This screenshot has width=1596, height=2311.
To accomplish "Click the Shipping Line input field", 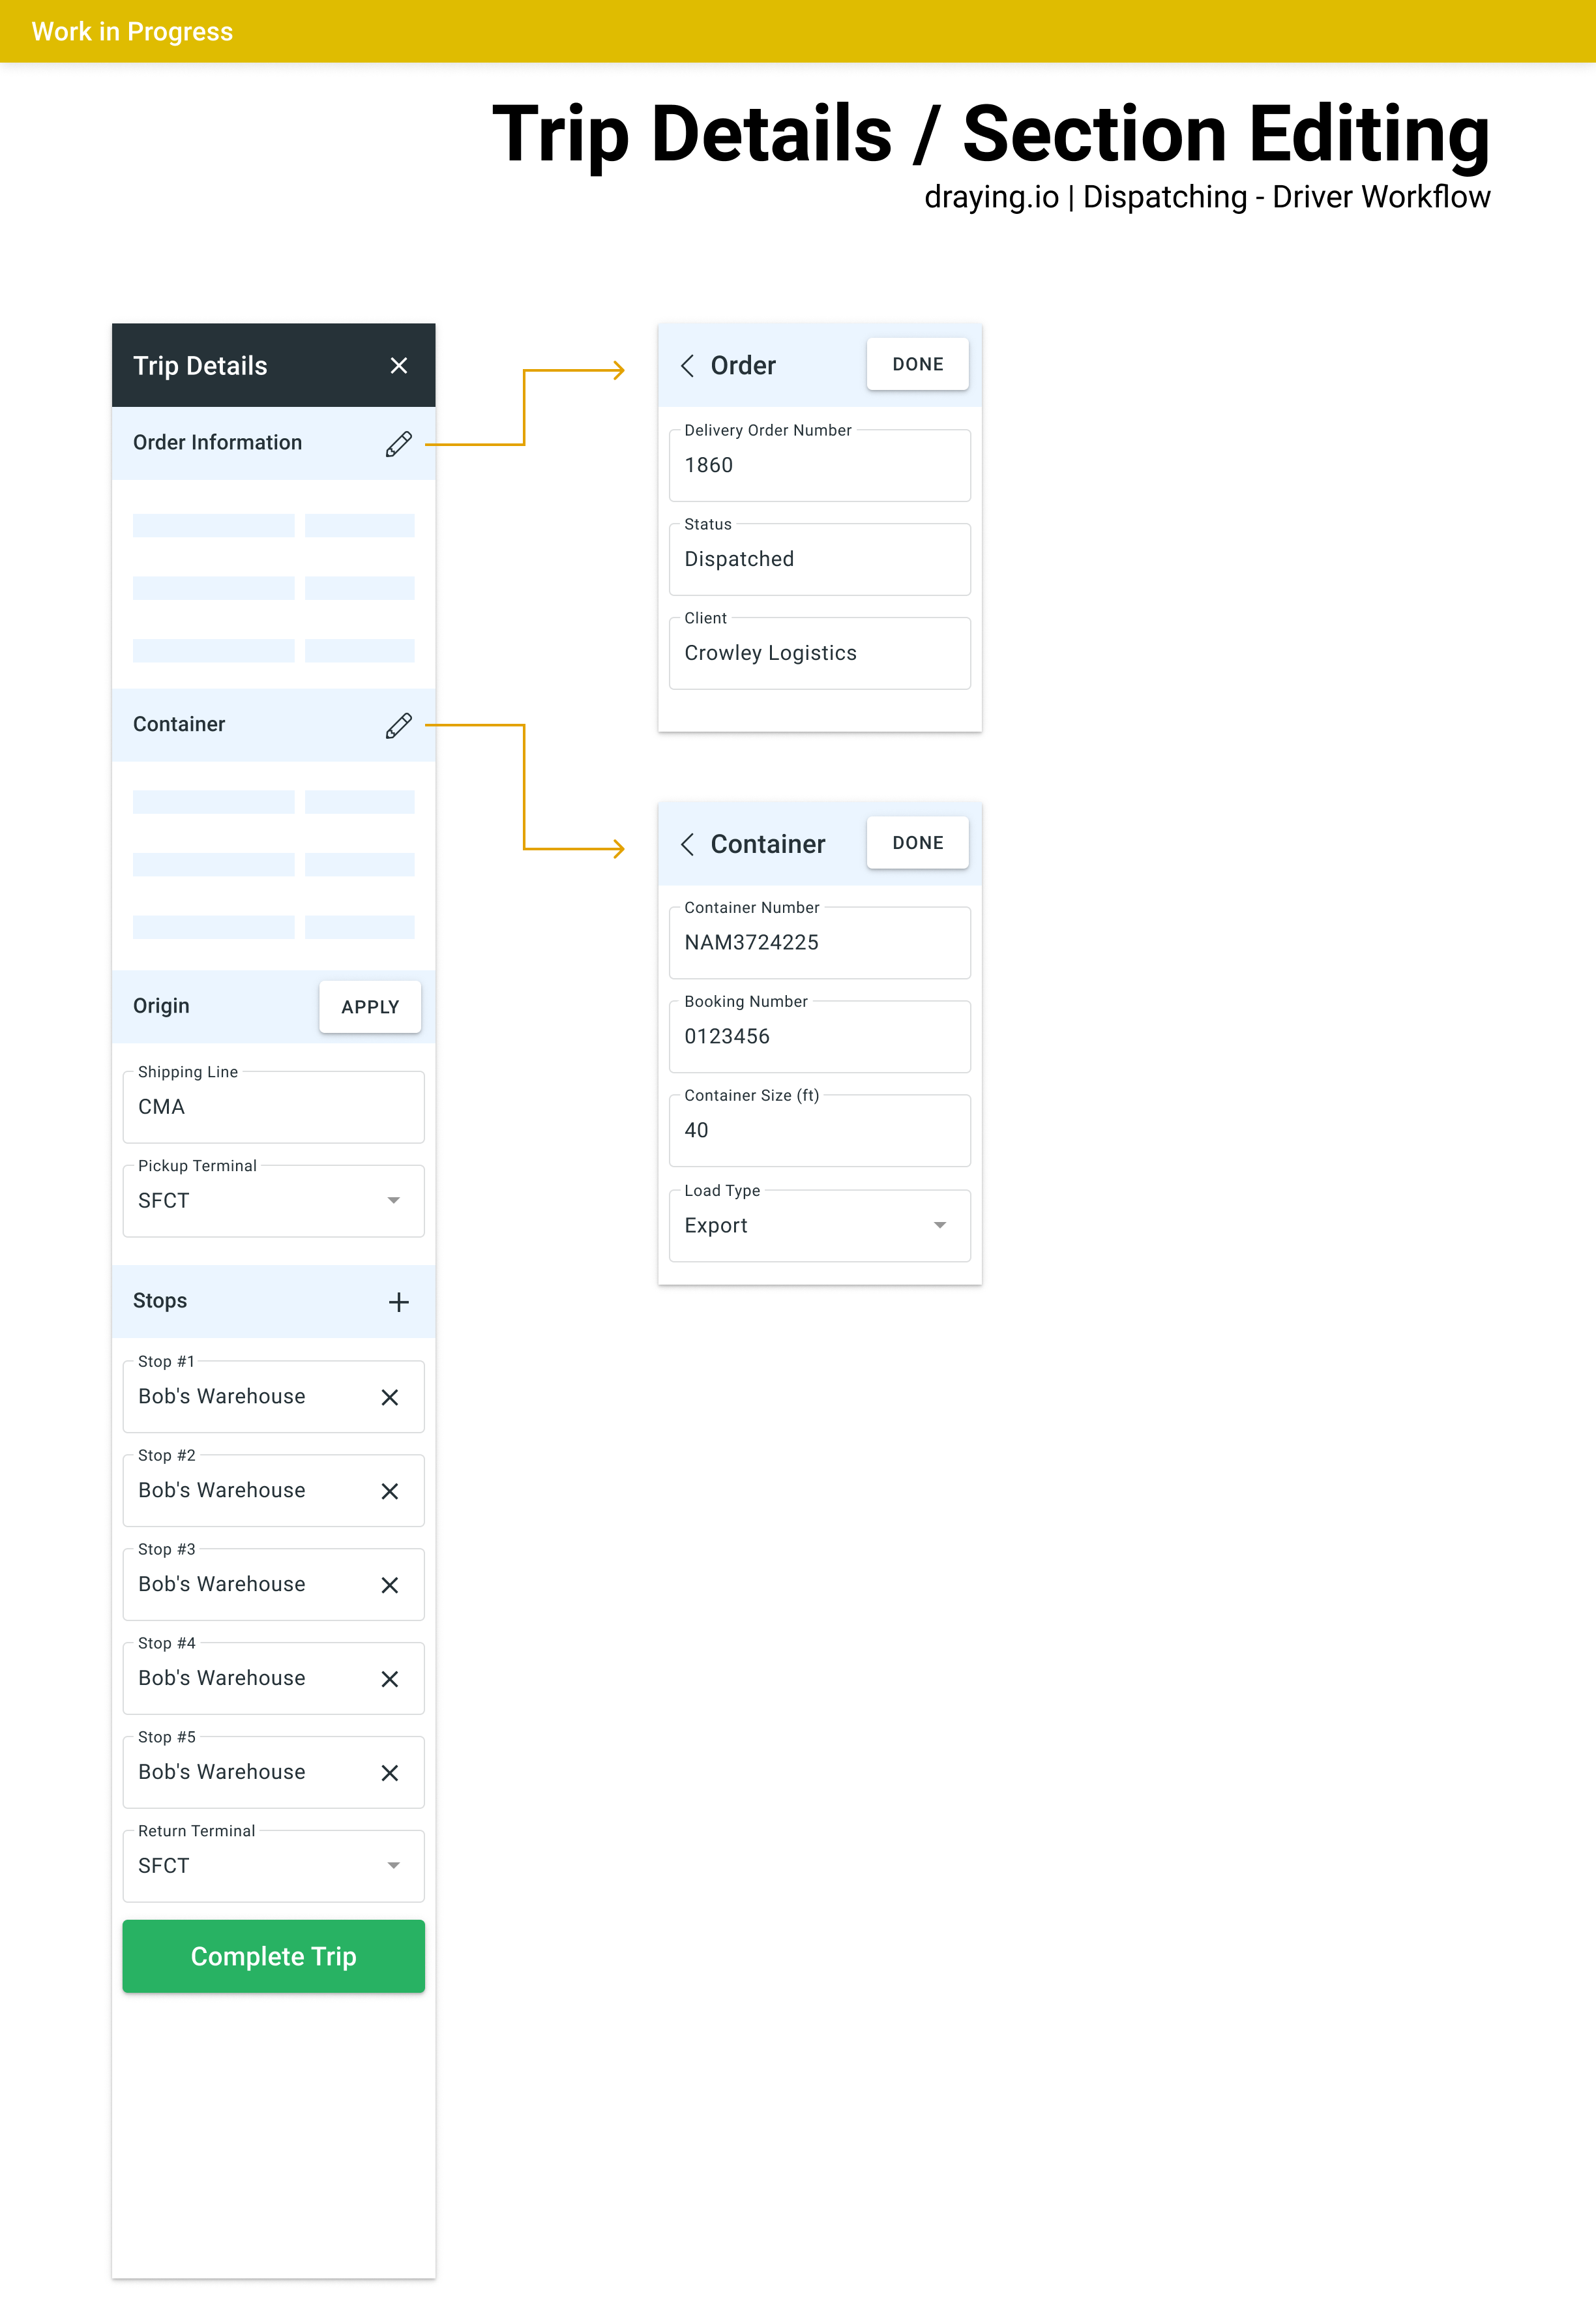I will coord(273,1107).
